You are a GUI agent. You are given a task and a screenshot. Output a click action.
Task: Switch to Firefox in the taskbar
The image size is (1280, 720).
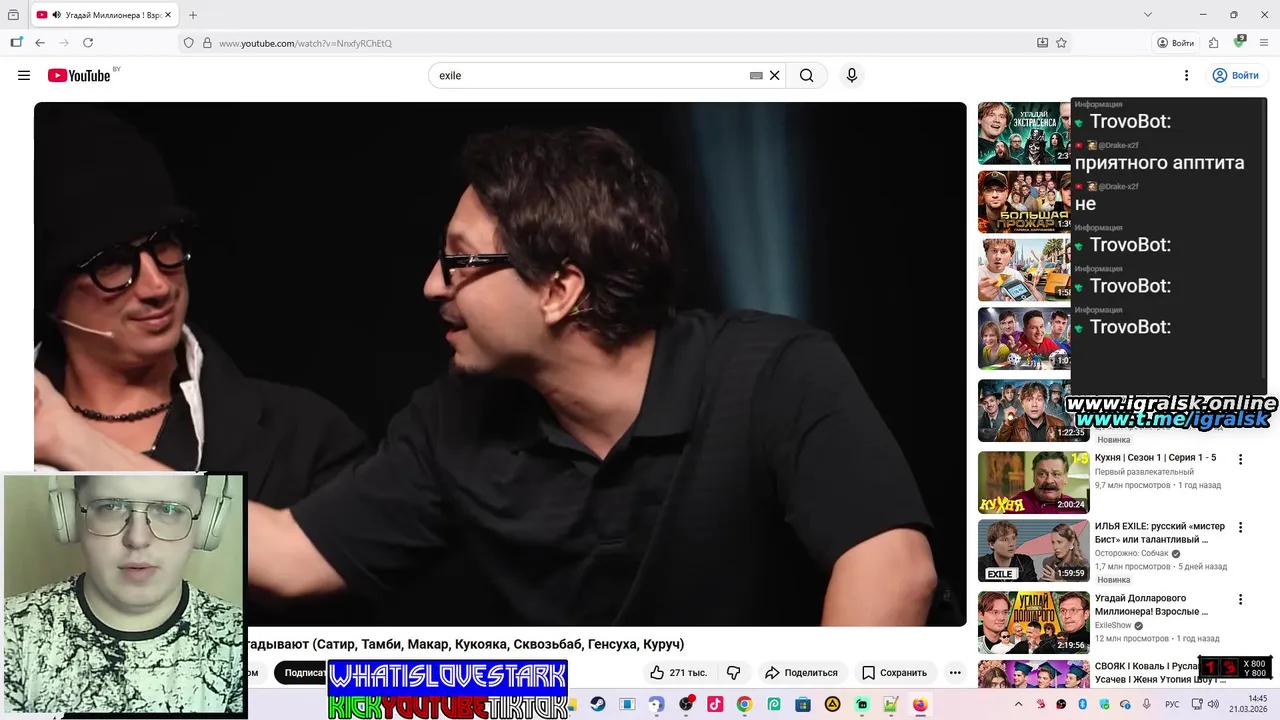920,704
